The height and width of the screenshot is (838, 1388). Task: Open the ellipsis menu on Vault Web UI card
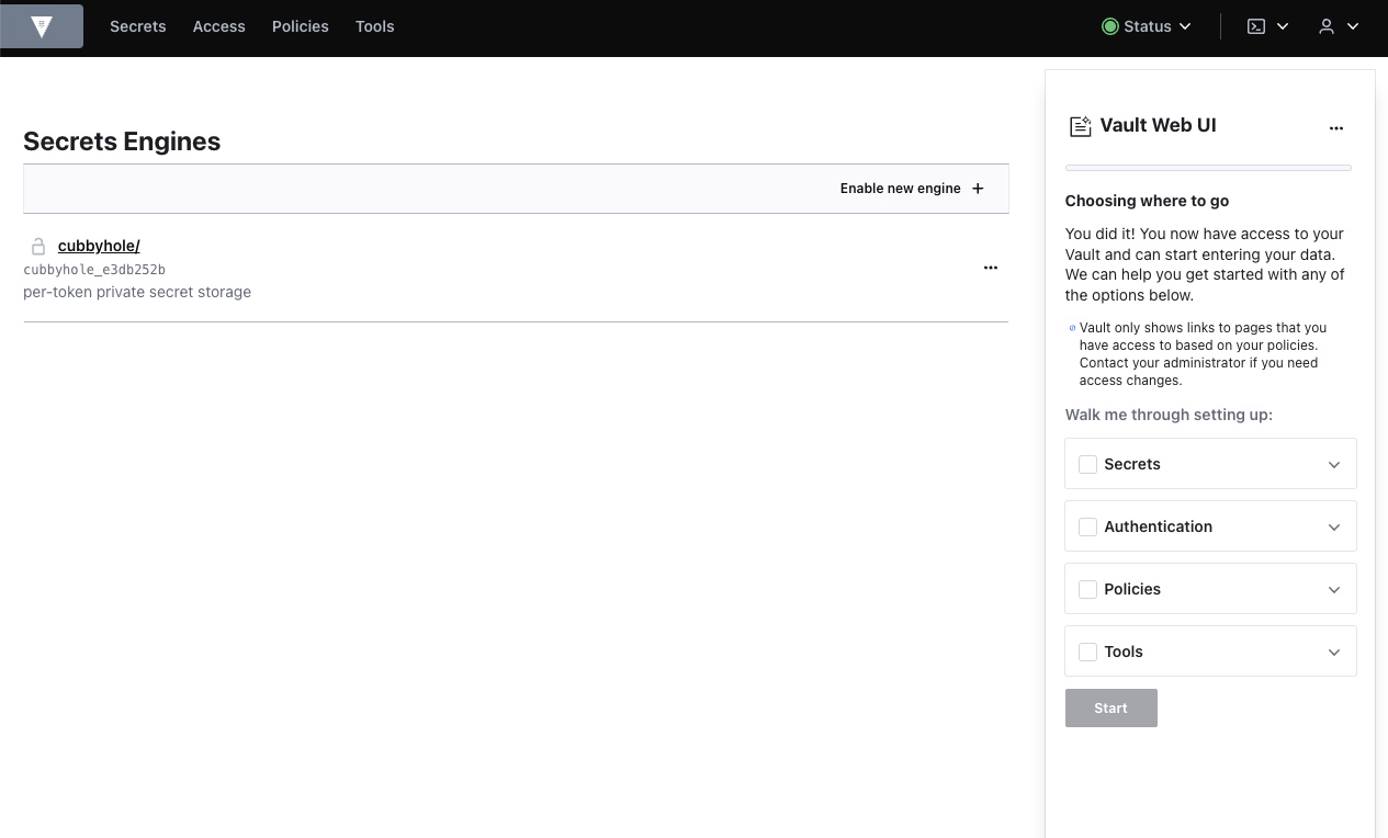[x=1337, y=128]
